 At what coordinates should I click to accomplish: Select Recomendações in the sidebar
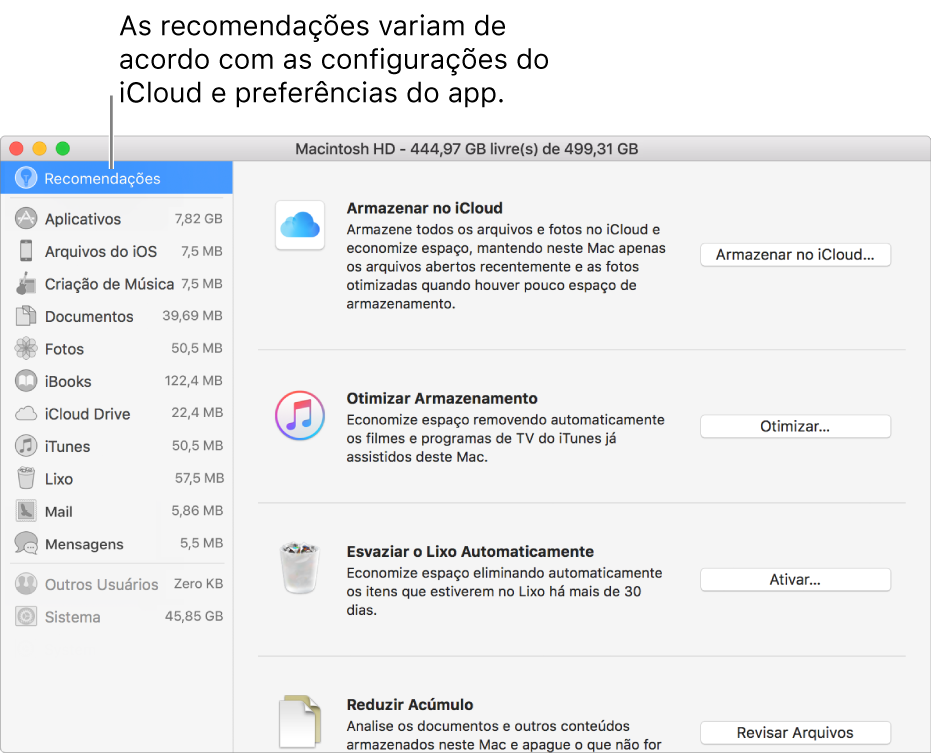click(x=116, y=178)
